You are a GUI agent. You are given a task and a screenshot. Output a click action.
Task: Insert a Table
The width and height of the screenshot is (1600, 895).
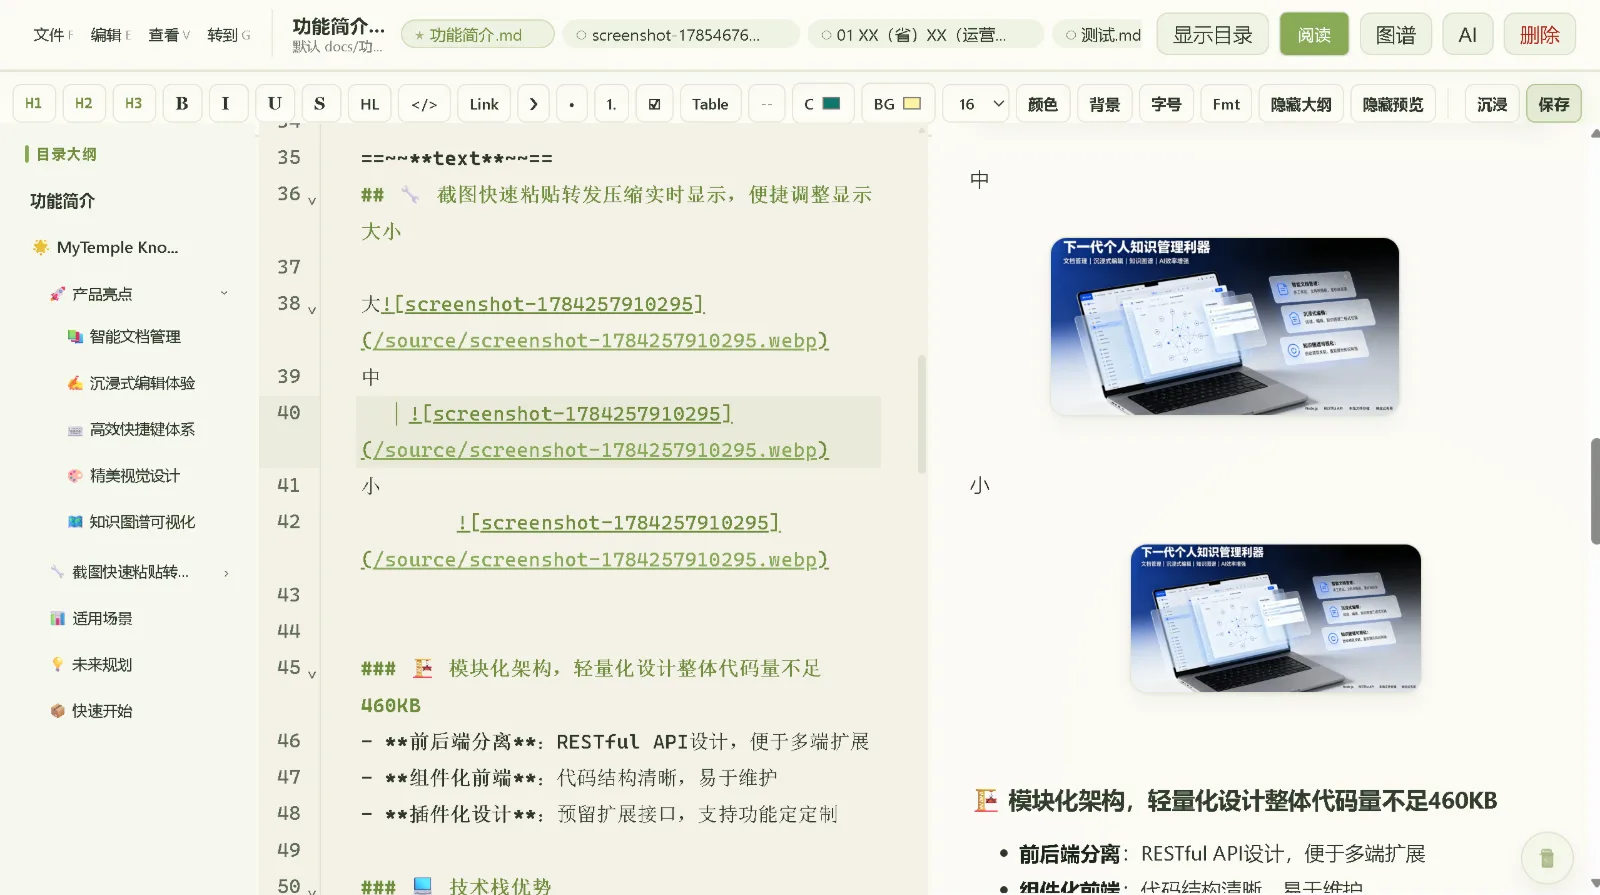(710, 104)
